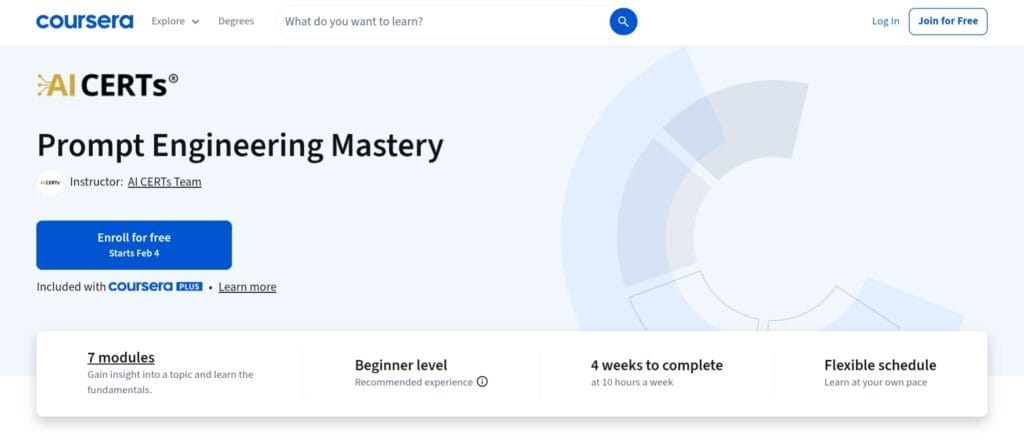
Task: Click the 'Learn at your own pace' text
Action: tap(875, 382)
